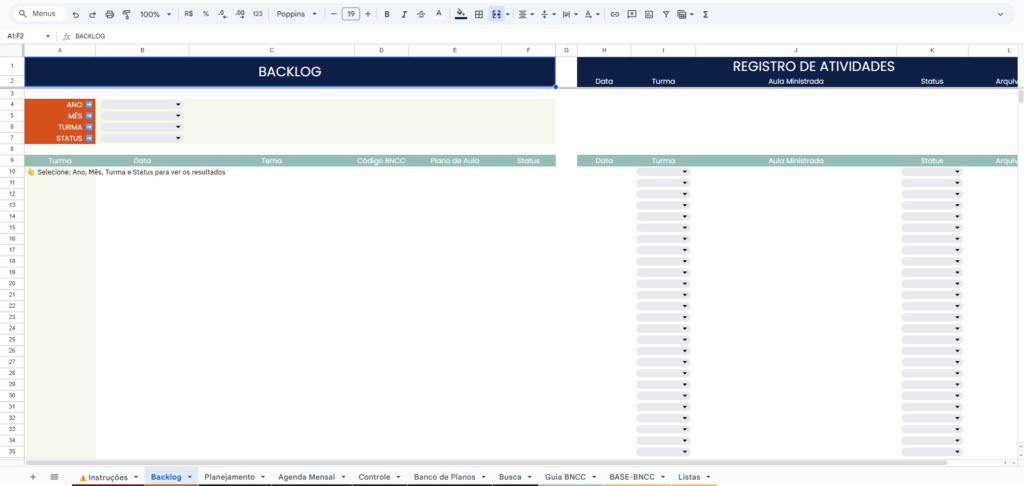Click the print icon

110,15
